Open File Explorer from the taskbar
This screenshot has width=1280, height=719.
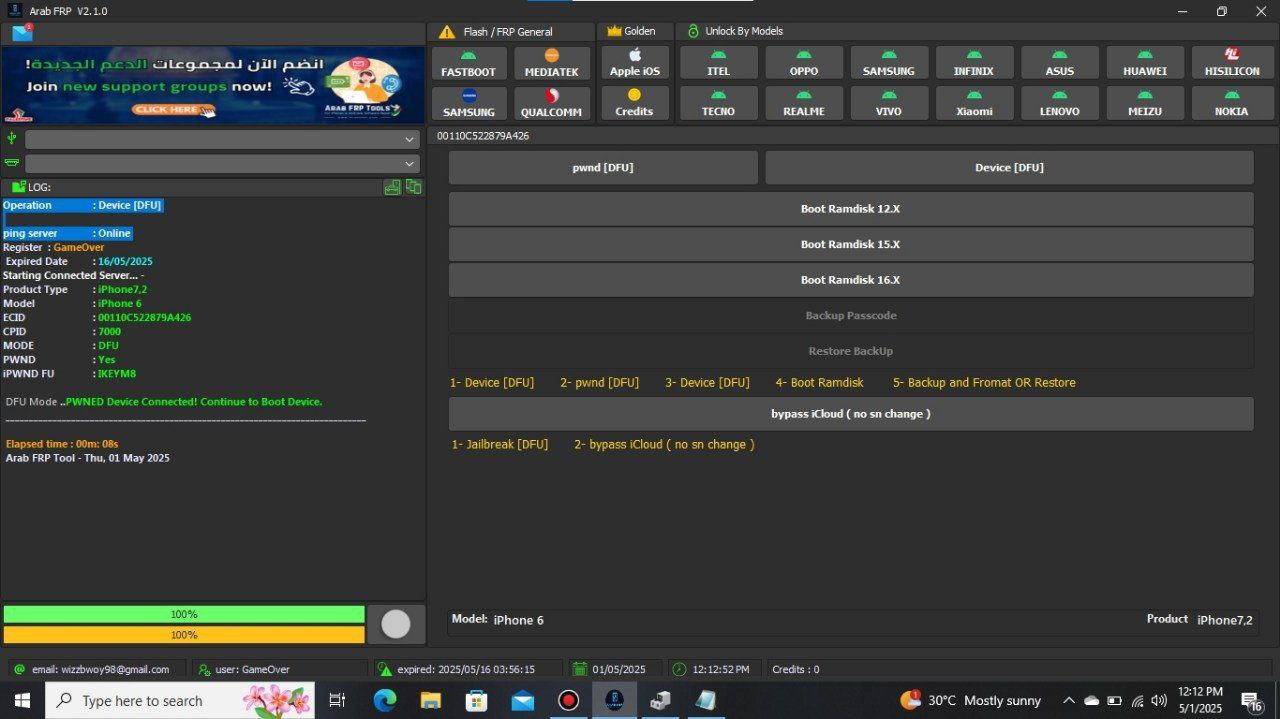pyautogui.click(x=431, y=700)
